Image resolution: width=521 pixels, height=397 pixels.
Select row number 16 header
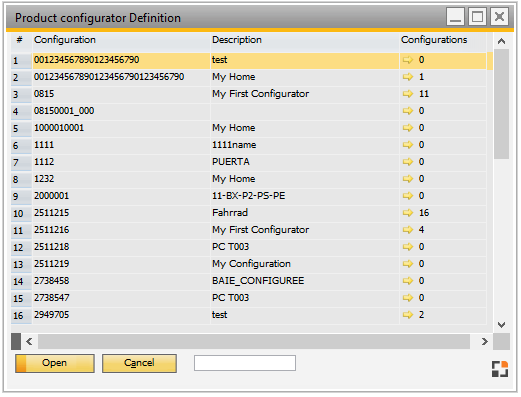click(x=21, y=316)
